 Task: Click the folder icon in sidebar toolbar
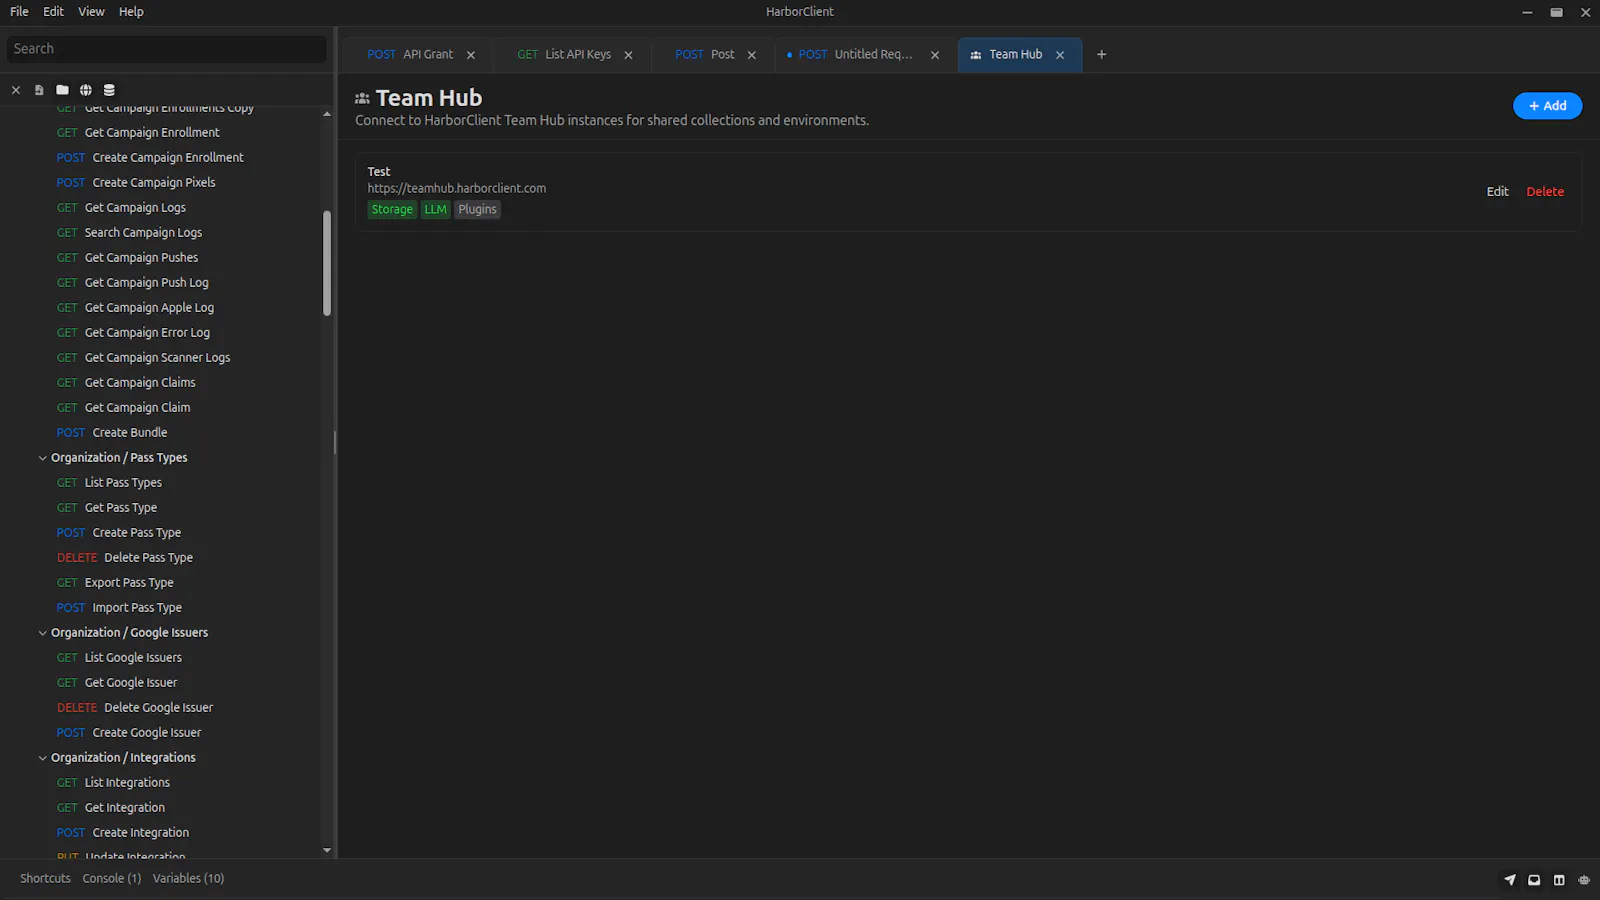pyautogui.click(x=62, y=90)
